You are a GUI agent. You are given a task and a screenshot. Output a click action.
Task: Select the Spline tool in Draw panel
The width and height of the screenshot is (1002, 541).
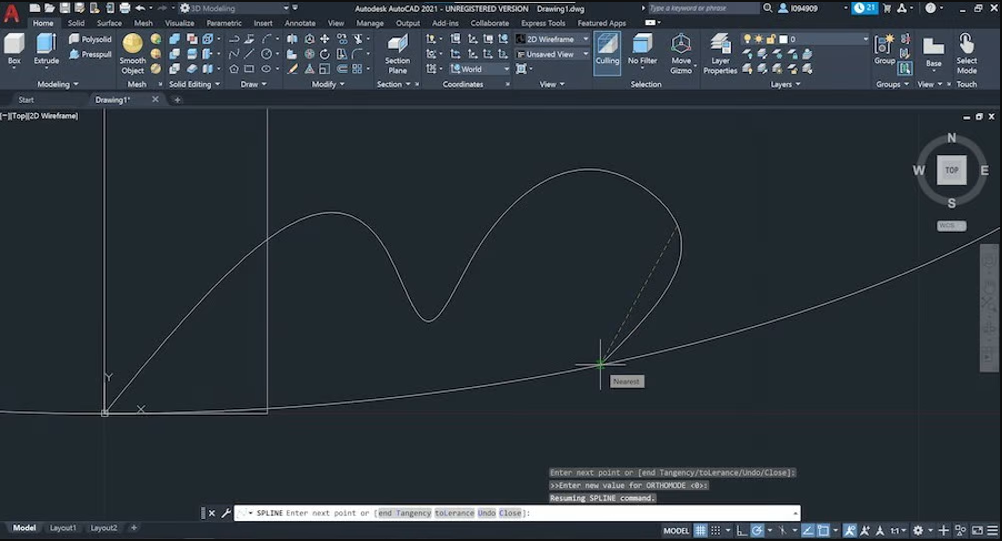(x=234, y=54)
